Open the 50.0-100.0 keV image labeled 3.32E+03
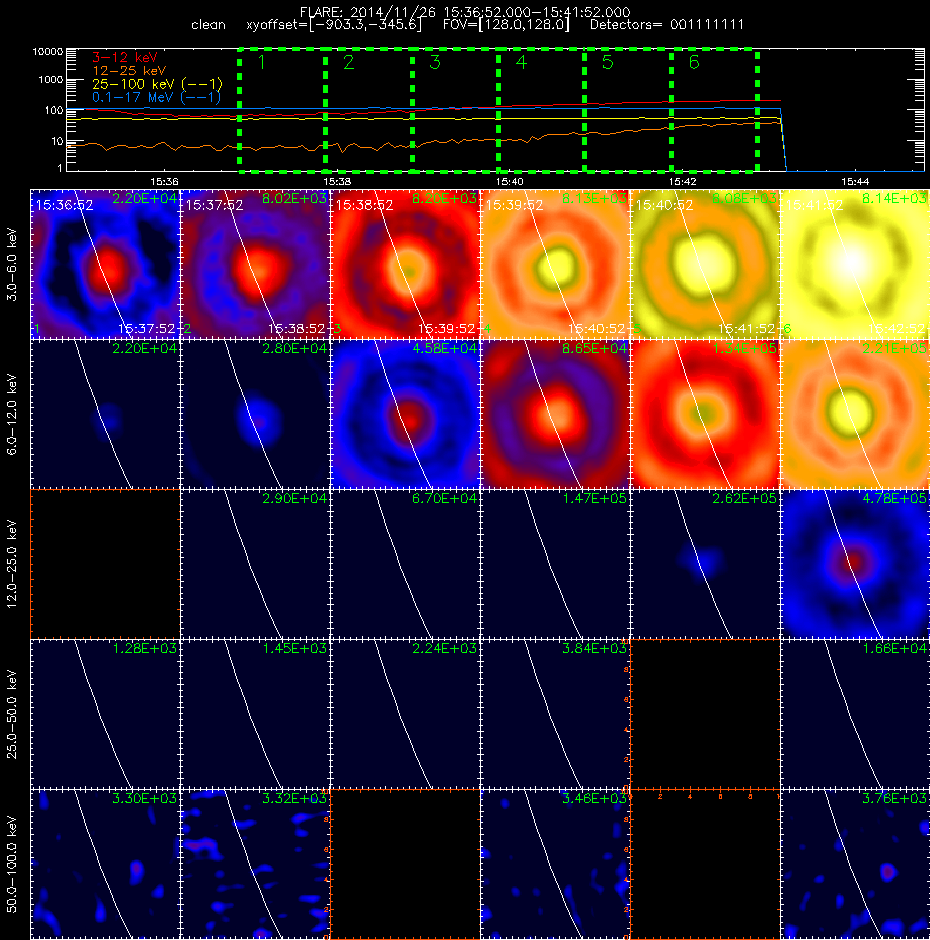Screen dimensions: 930x940 (x=255, y=864)
